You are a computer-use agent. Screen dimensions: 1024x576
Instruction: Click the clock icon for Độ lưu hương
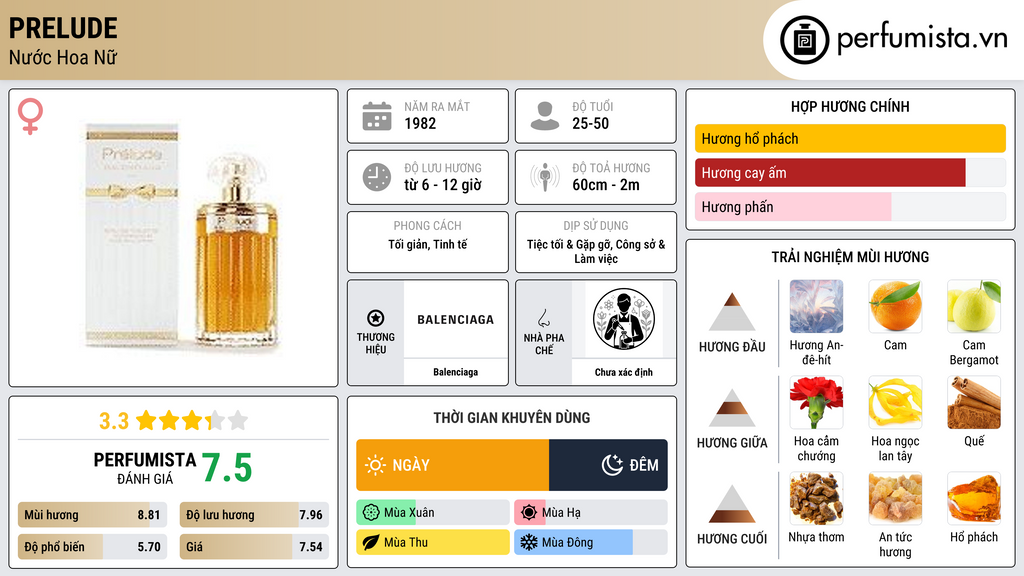click(x=377, y=177)
